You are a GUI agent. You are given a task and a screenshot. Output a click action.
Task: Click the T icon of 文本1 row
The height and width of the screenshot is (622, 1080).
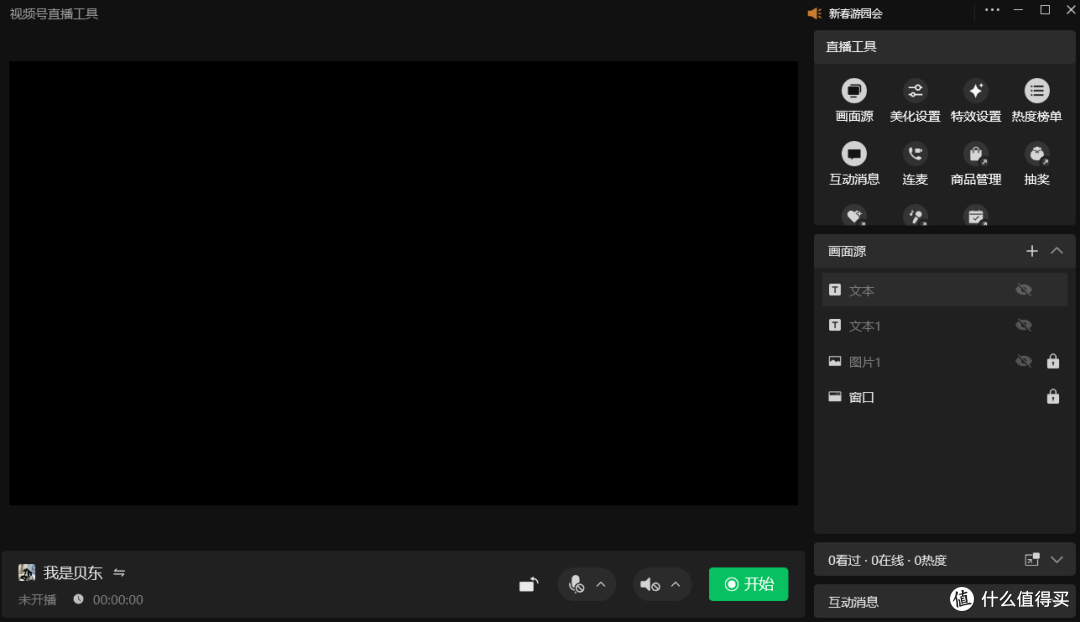point(835,325)
